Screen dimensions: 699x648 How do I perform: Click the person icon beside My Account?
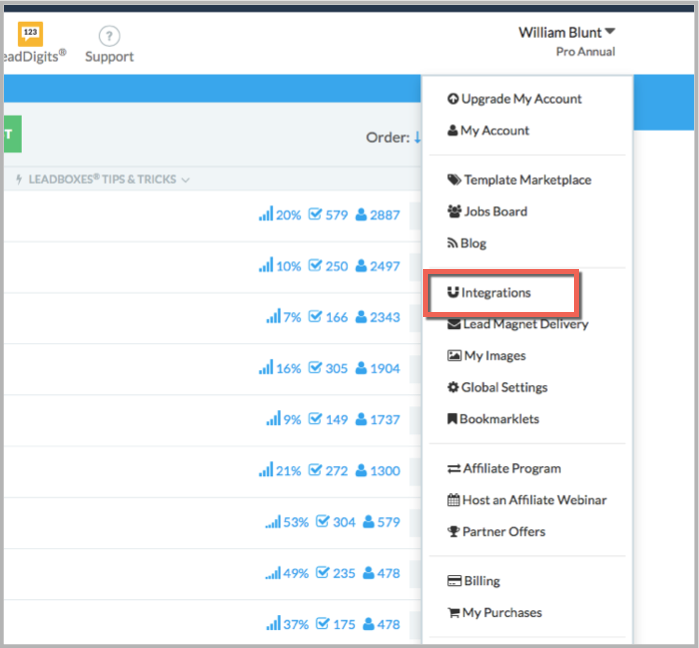pos(452,131)
